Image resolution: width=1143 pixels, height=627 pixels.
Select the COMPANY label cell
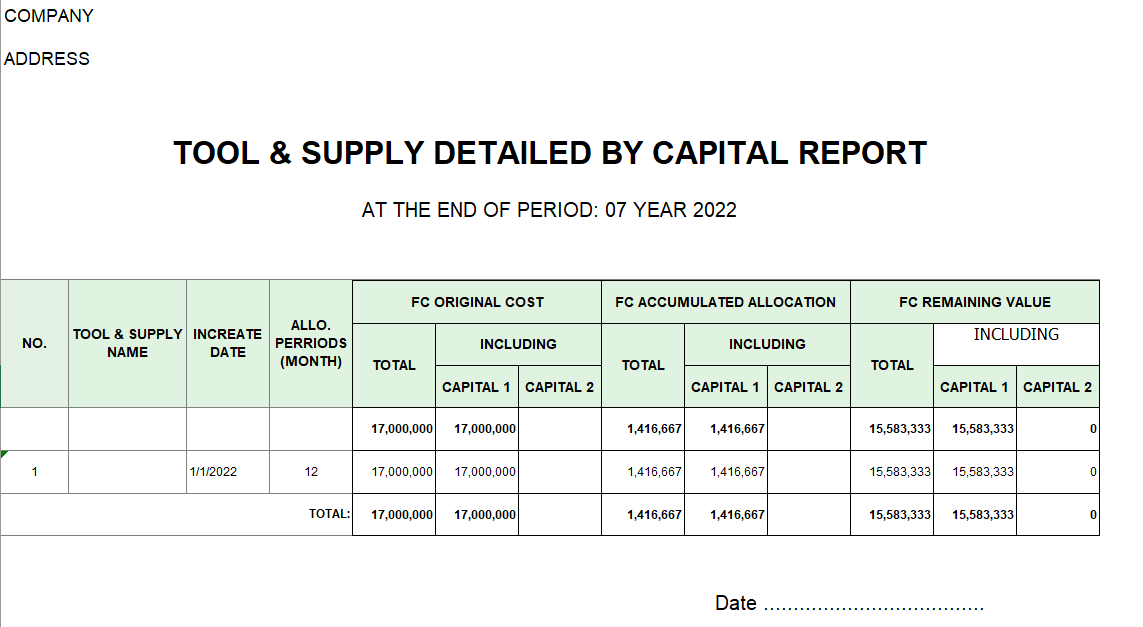click(49, 16)
